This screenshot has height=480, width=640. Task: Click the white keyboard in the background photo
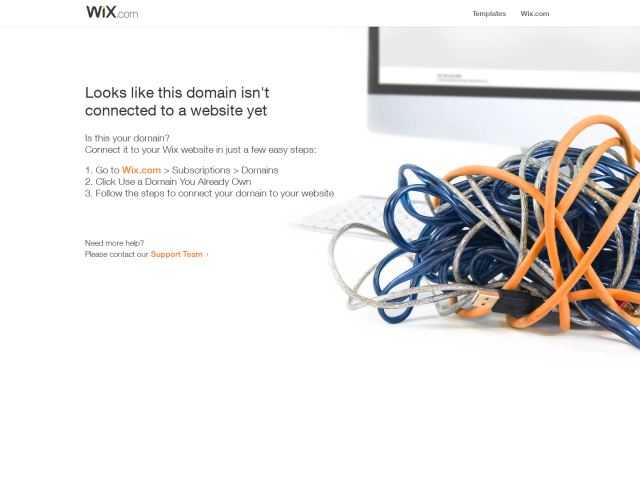coord(351,216)
